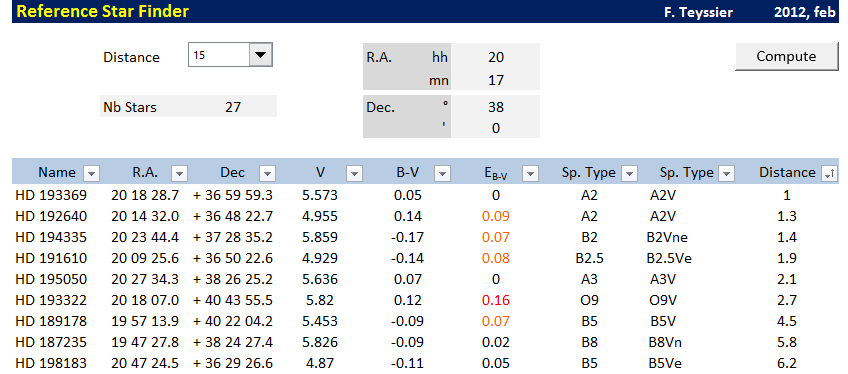Image resolution: width=848 pixels, height=374 pixels.
Task: Select the HD 193369 name cell
Action: point(51,196)
